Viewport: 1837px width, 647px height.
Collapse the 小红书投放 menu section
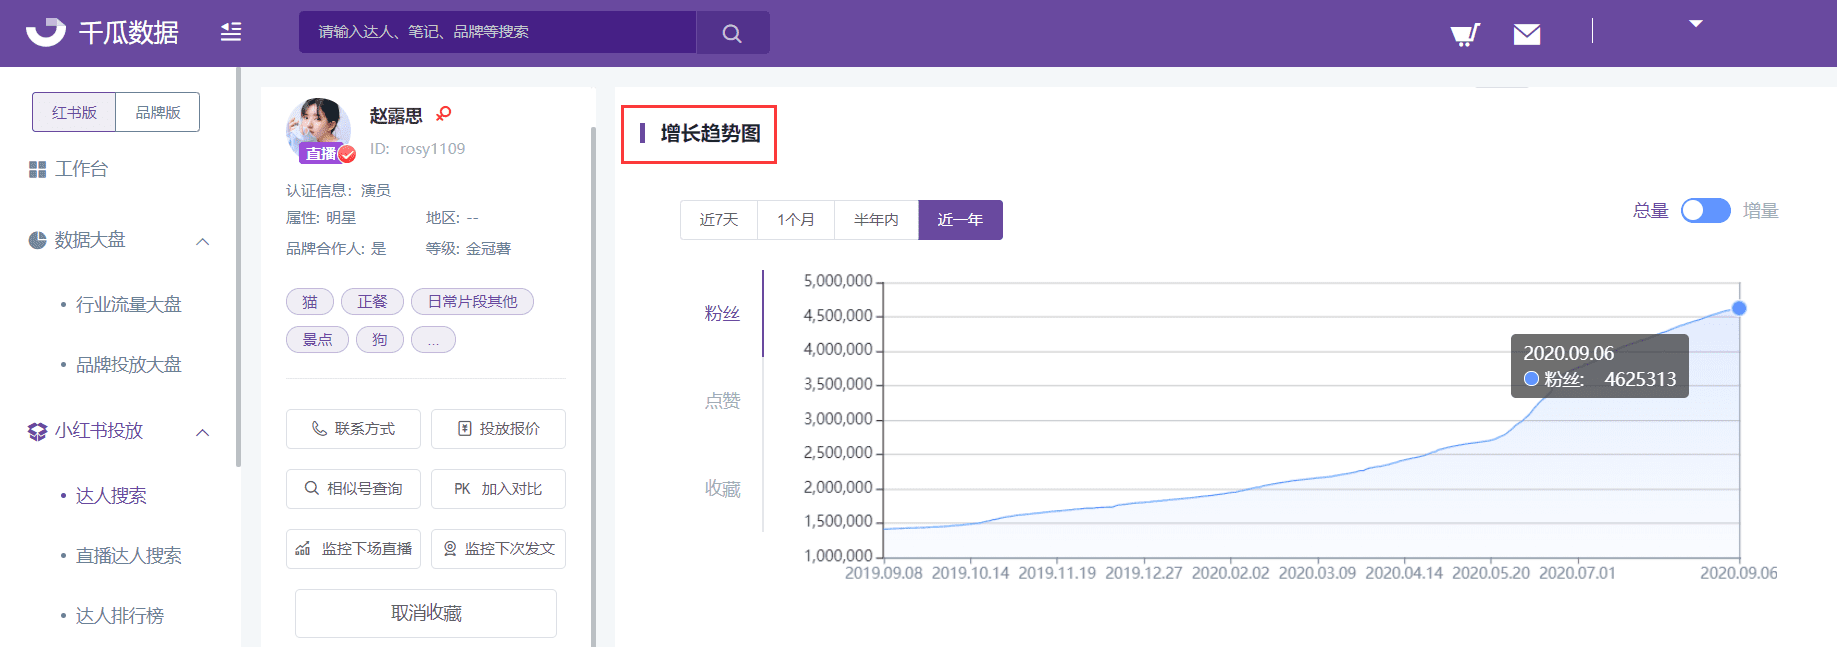tap(203, 432)
